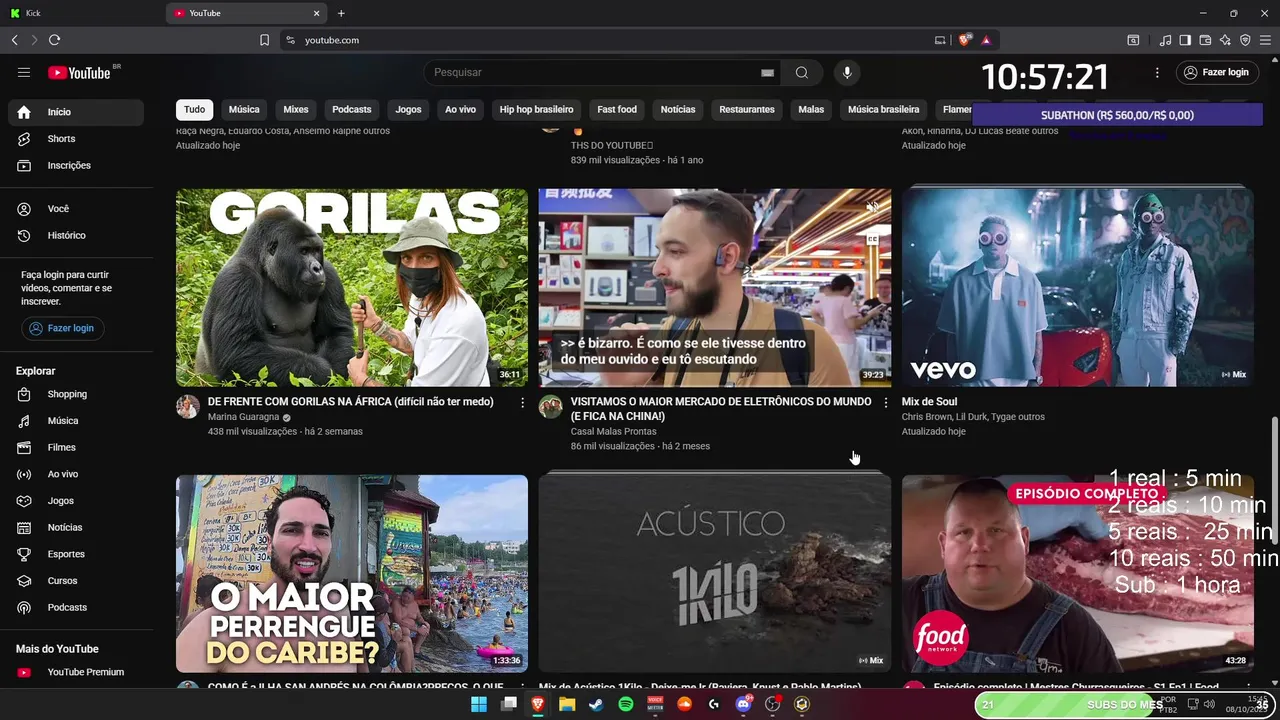Screen dimensions: 1280x720
Task: Open Música under Explorar
Action: pyautogui.click(x=76, y=421)
